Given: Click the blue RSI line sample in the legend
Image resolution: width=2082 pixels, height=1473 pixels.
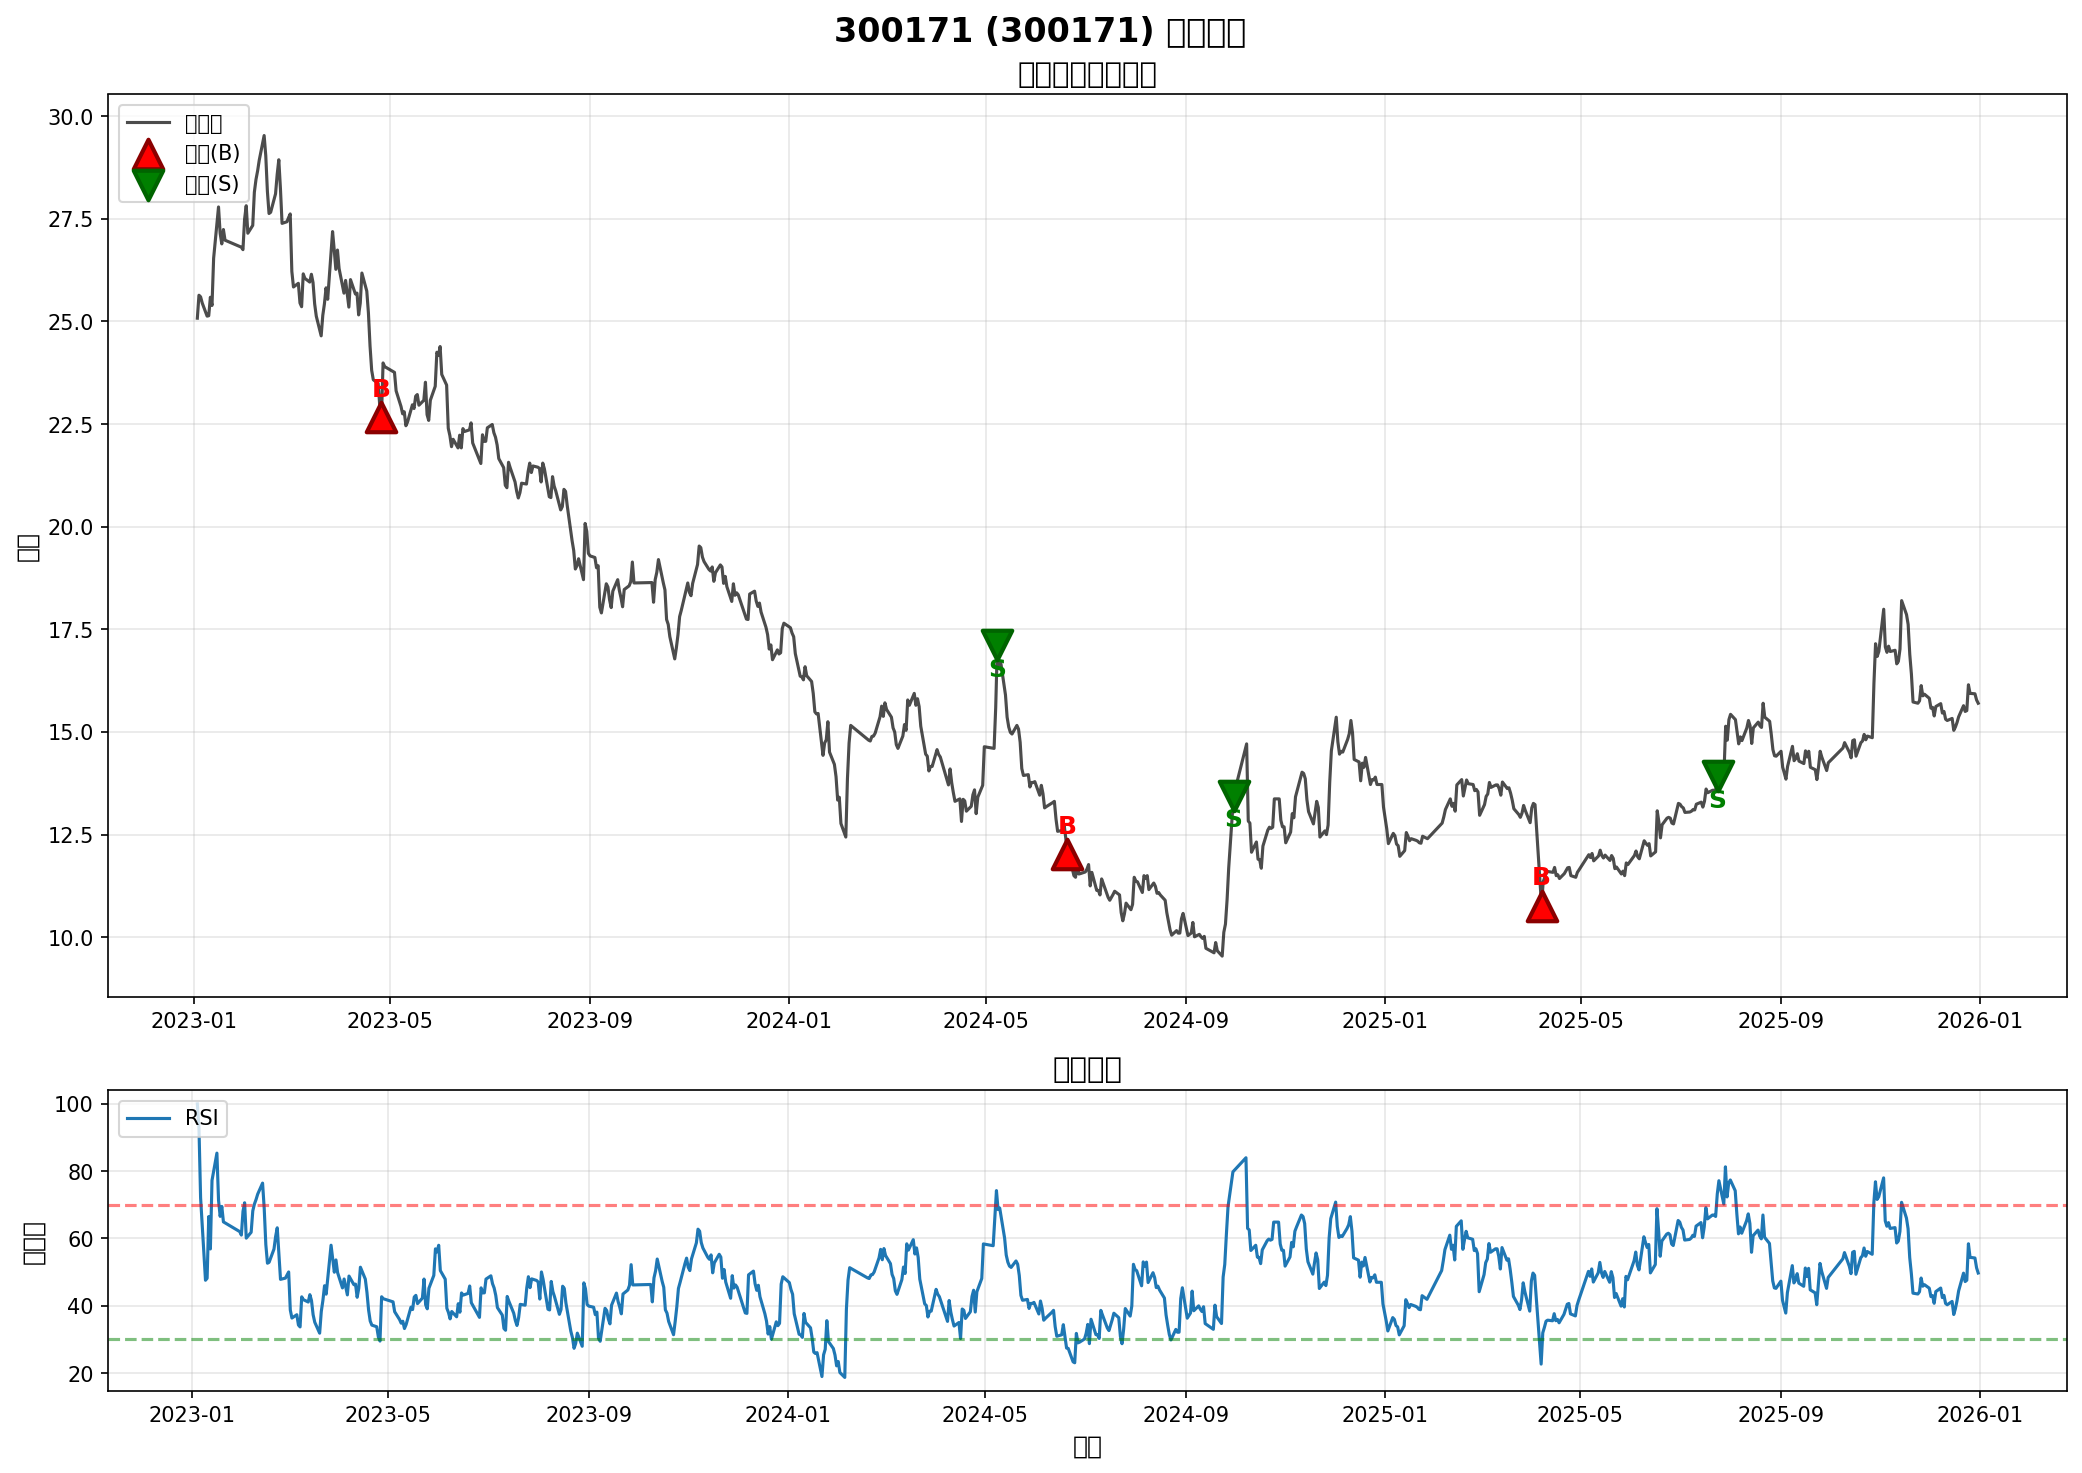Looking at the screenshot, I should (148, 1118).
